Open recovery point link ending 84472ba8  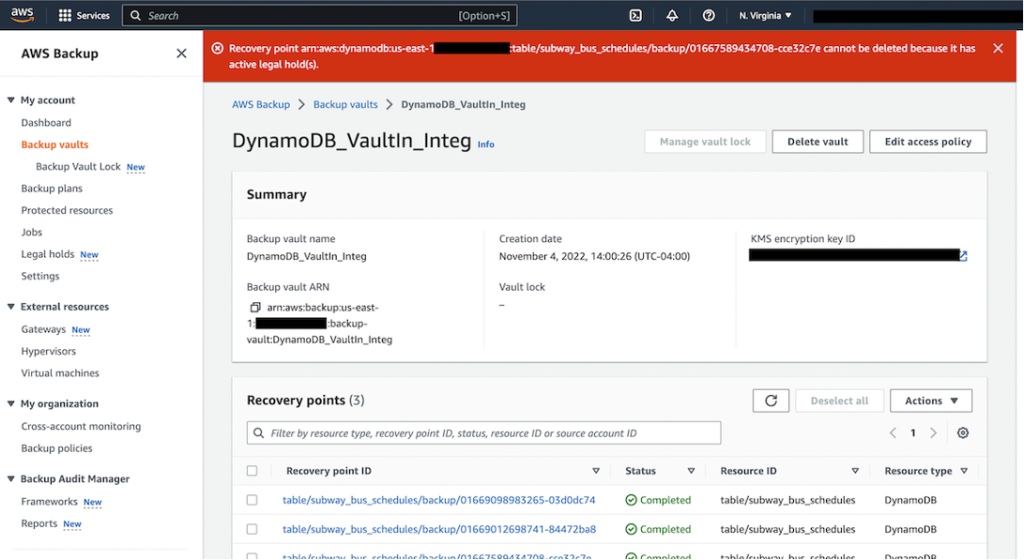tap(439, 529)
